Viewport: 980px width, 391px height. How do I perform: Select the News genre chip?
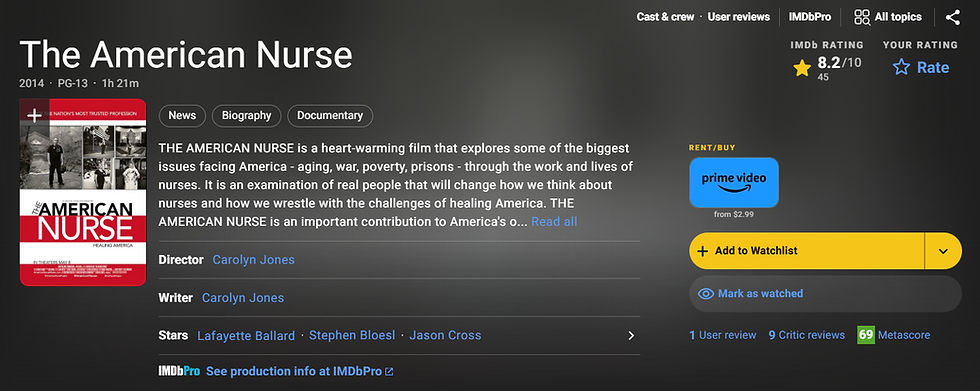pyautogui.click(x=182, y=116)
